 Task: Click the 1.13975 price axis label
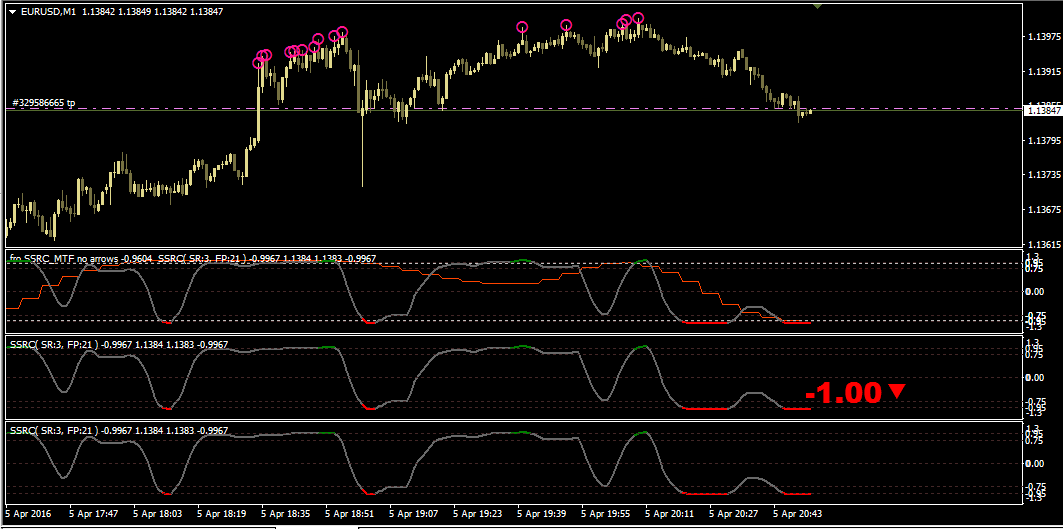pos(1043,36)
